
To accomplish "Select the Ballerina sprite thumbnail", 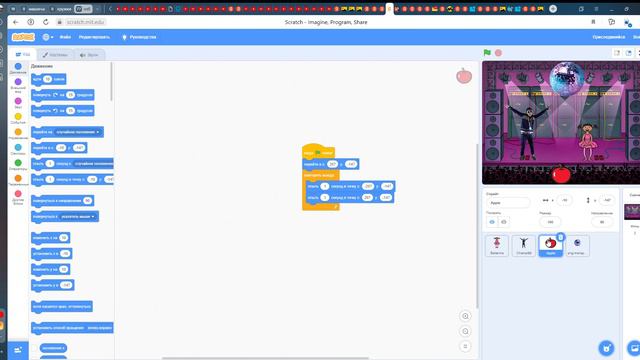I will coord(497,245).
